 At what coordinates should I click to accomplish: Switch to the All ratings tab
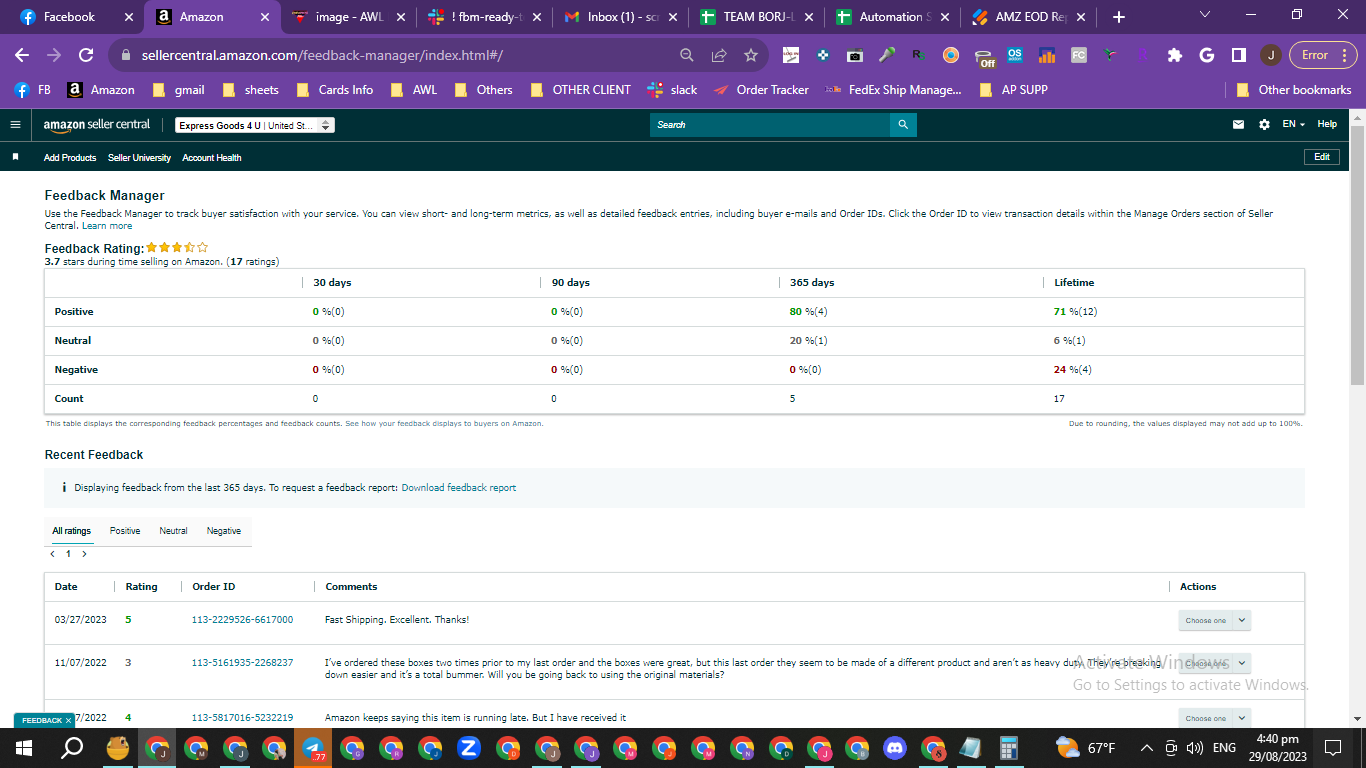[x=72, y=531]
